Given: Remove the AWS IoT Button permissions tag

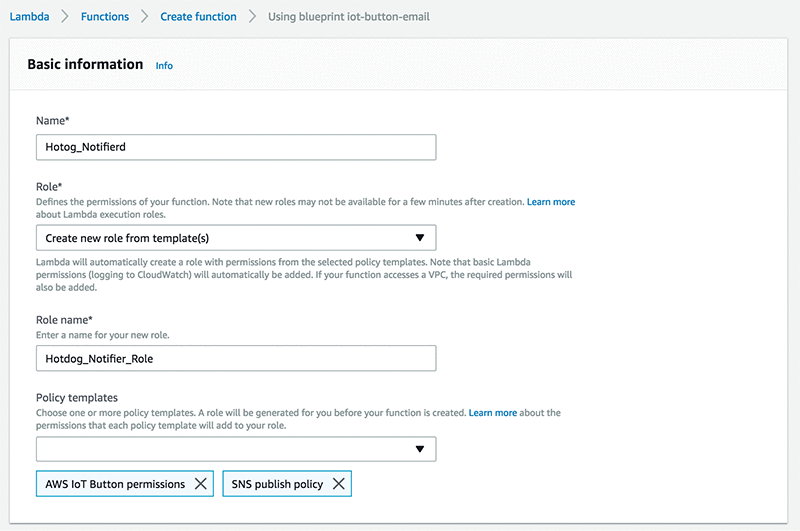Looking at the screenshot, I should pos(201,484).
